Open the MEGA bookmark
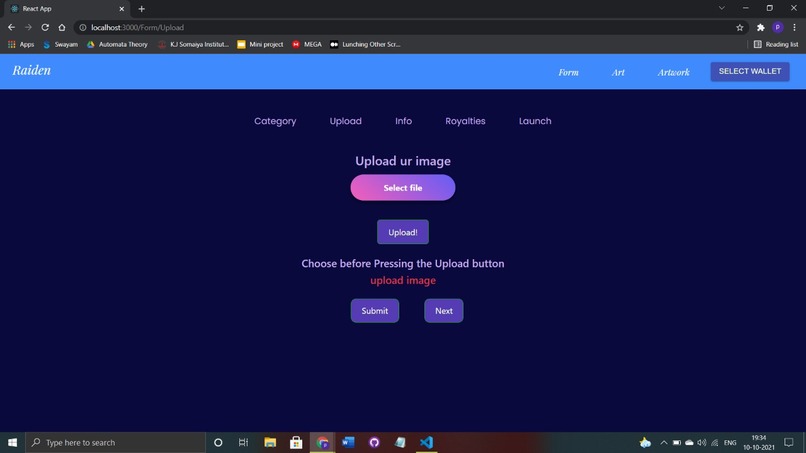The width and height of the screenshot is (806, 453). [307, 44]
